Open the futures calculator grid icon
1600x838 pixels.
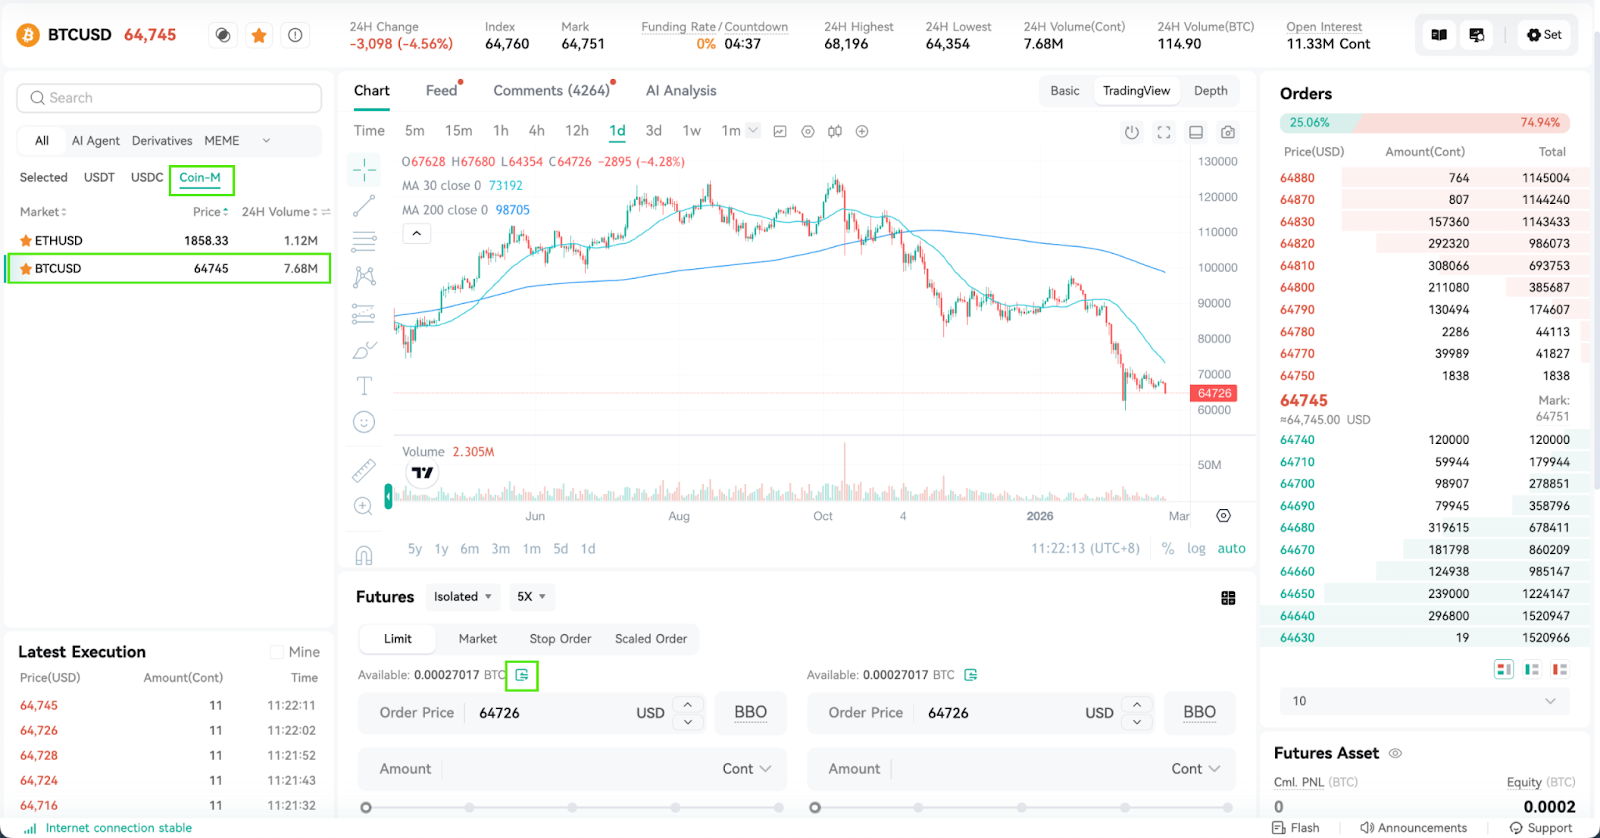pos(1228,598)
